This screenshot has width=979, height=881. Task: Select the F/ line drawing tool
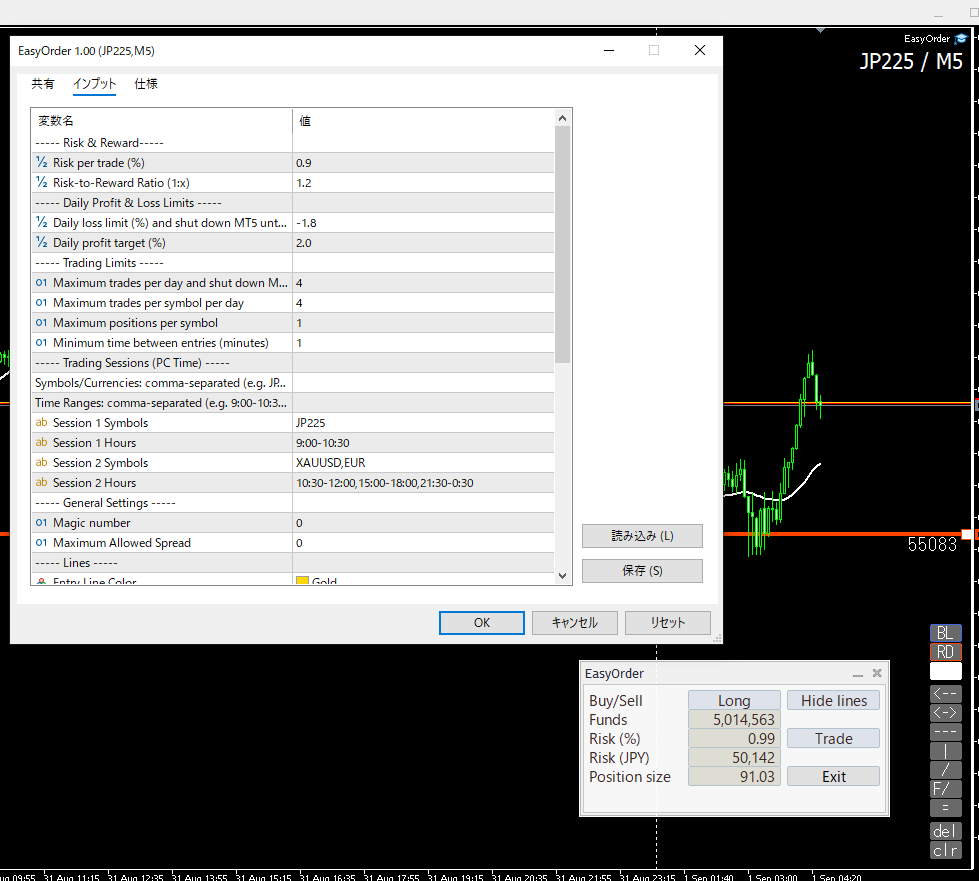[945, 789]
